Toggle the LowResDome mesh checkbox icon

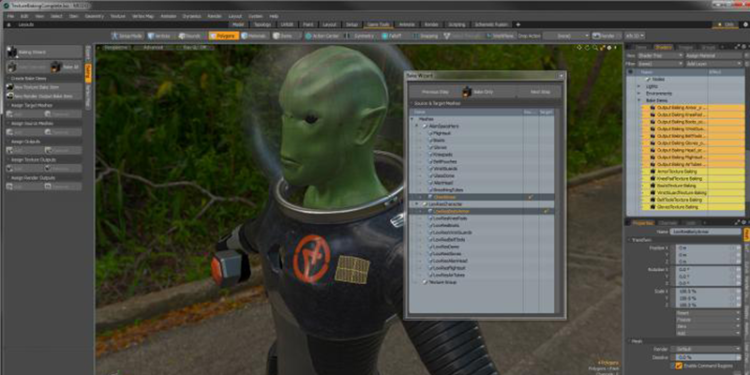(x=430, y=246)
